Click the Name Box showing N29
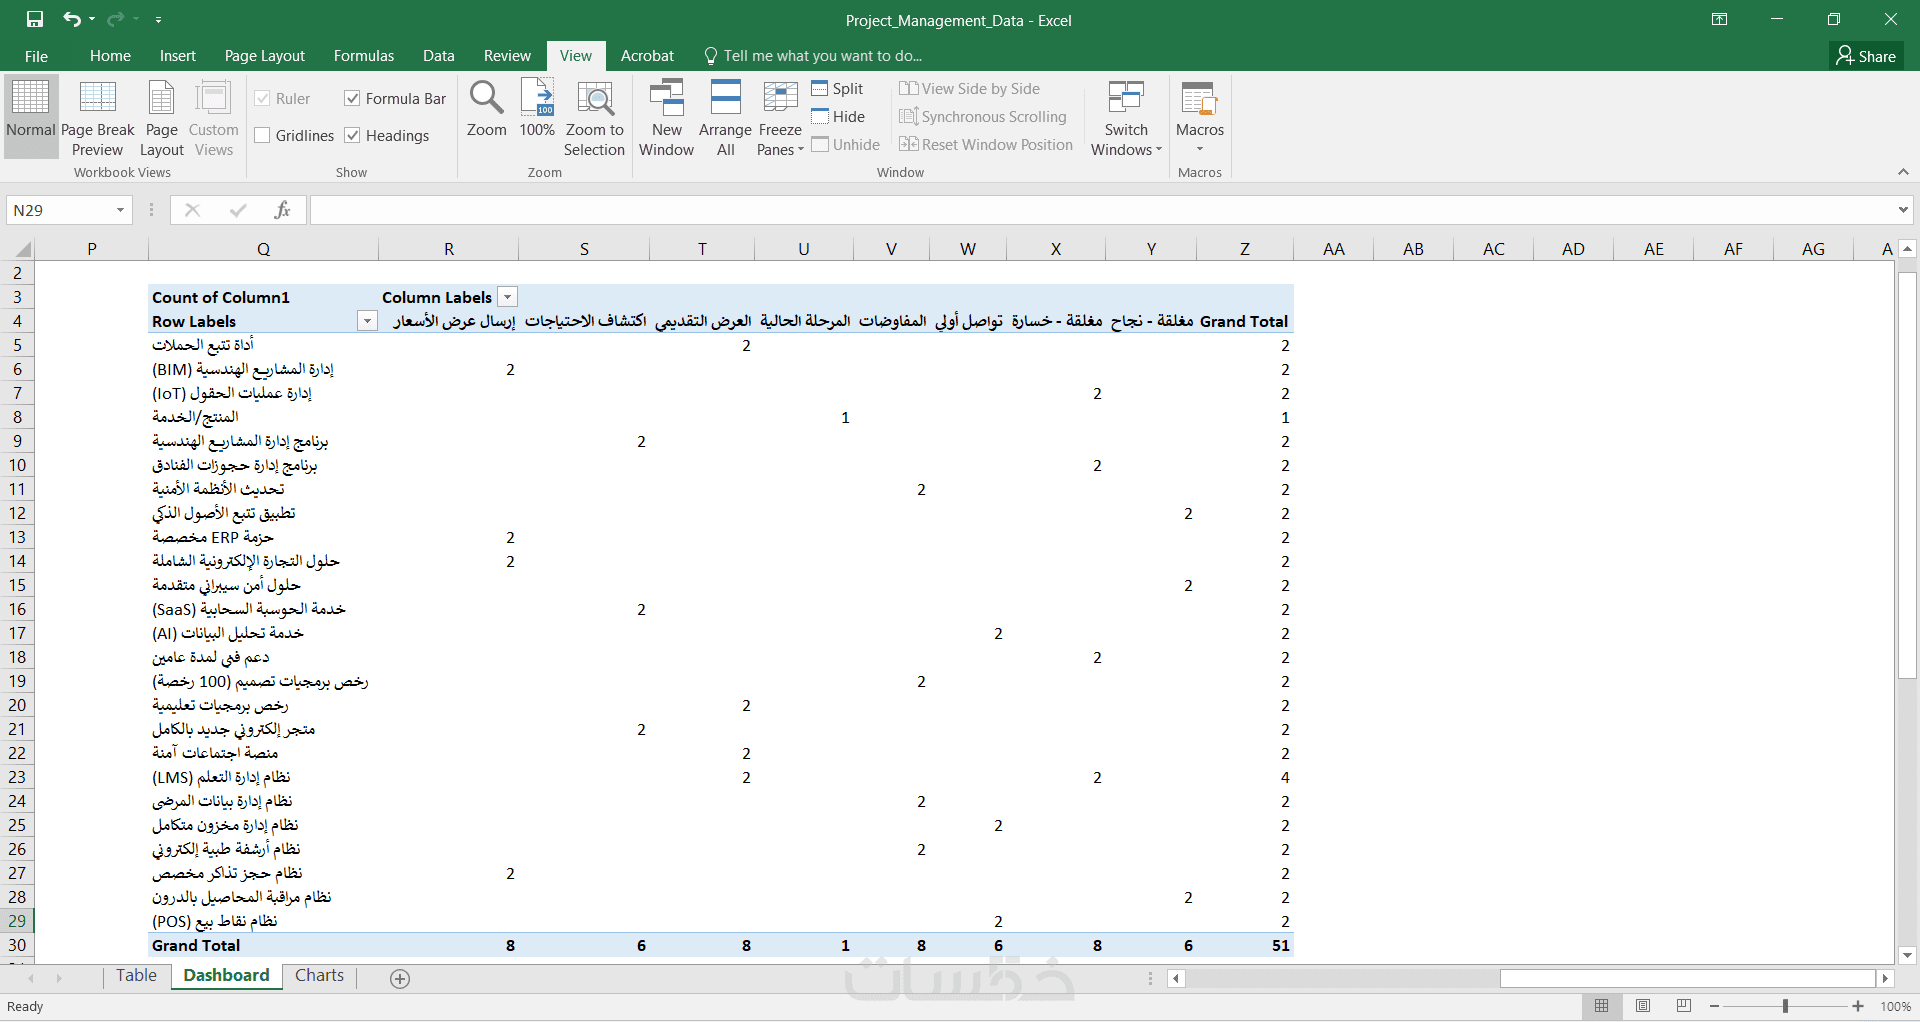This screenshot has width=1920, height=1022. coord(60,210)
